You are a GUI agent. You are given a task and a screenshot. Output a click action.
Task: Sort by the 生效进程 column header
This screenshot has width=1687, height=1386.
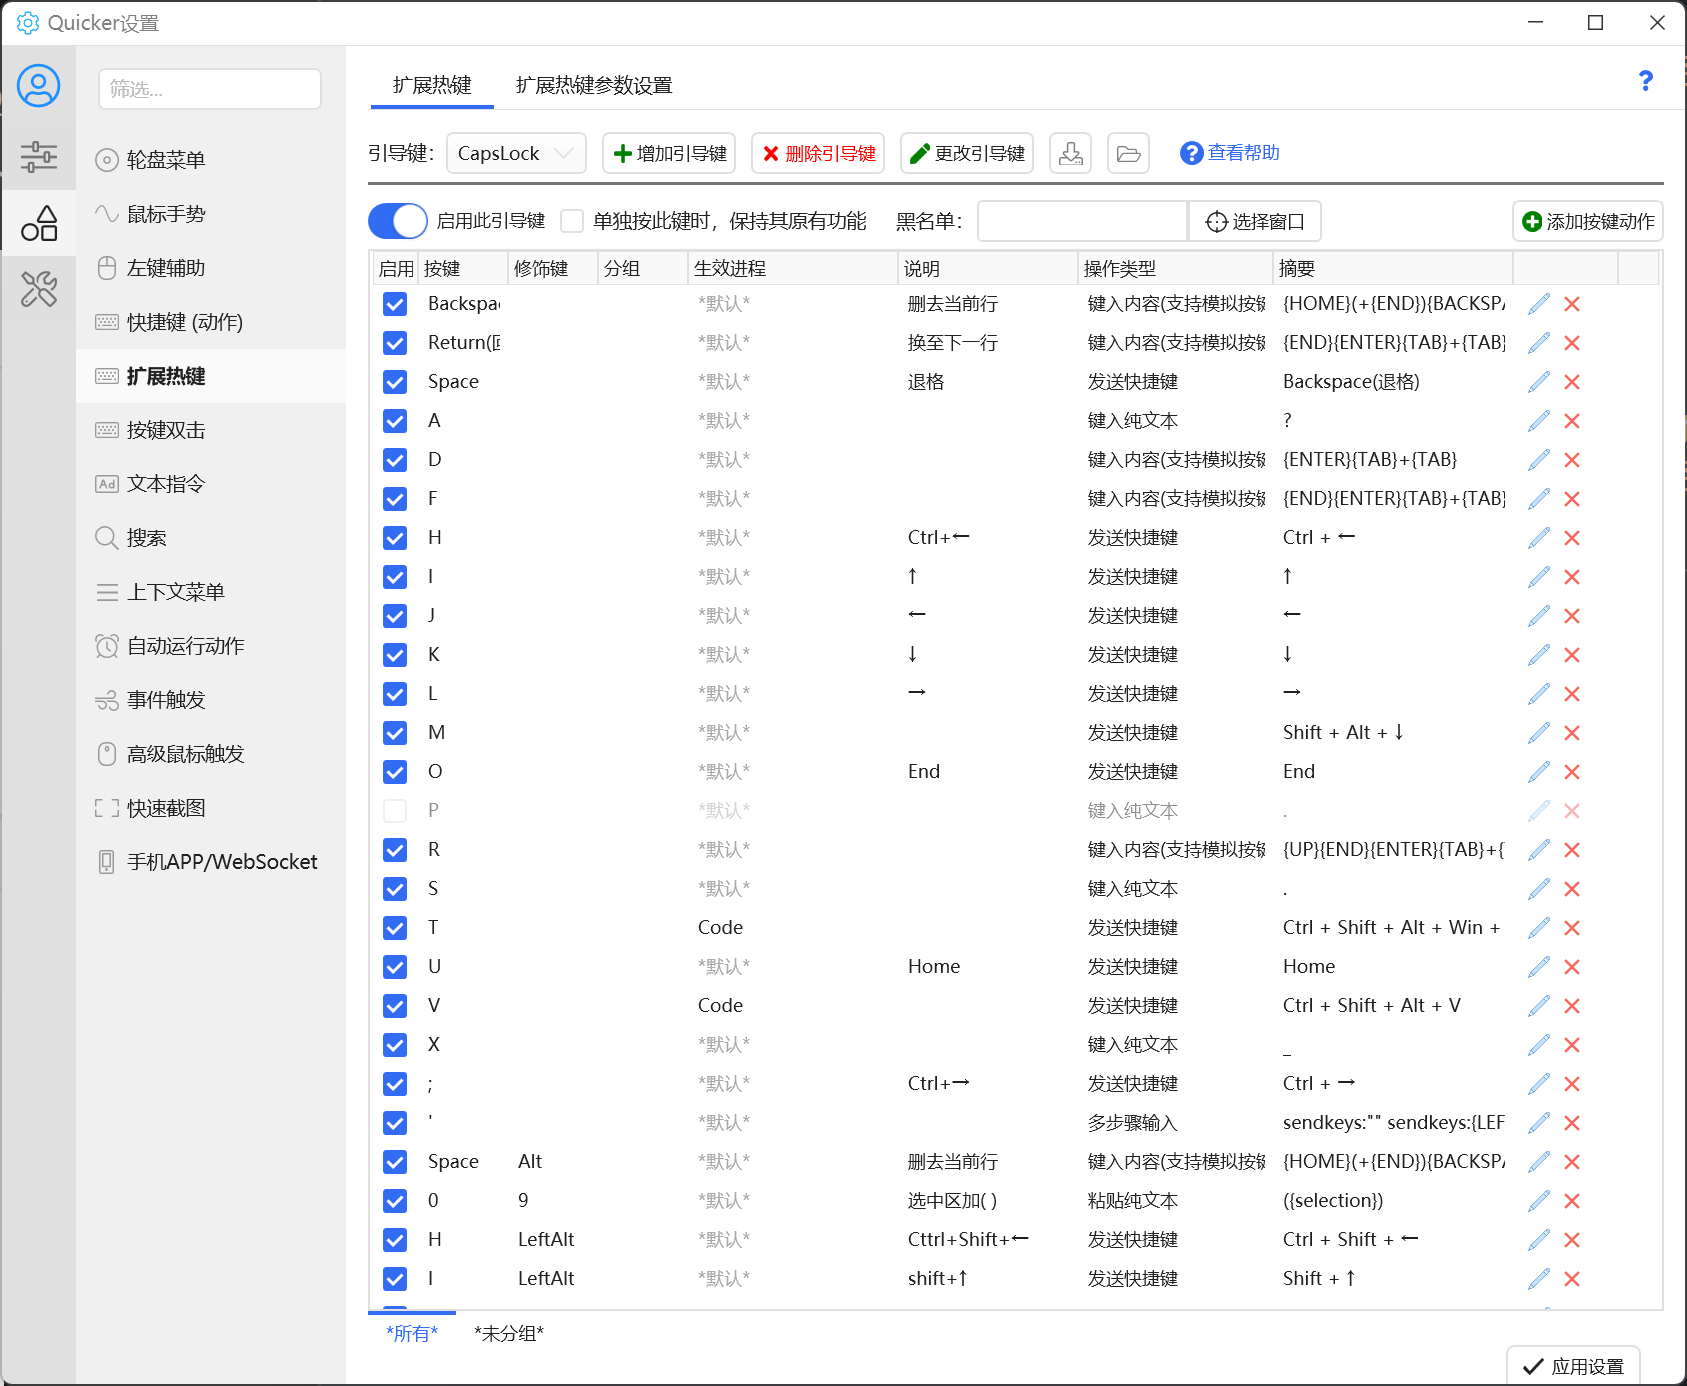coord(793,268)
